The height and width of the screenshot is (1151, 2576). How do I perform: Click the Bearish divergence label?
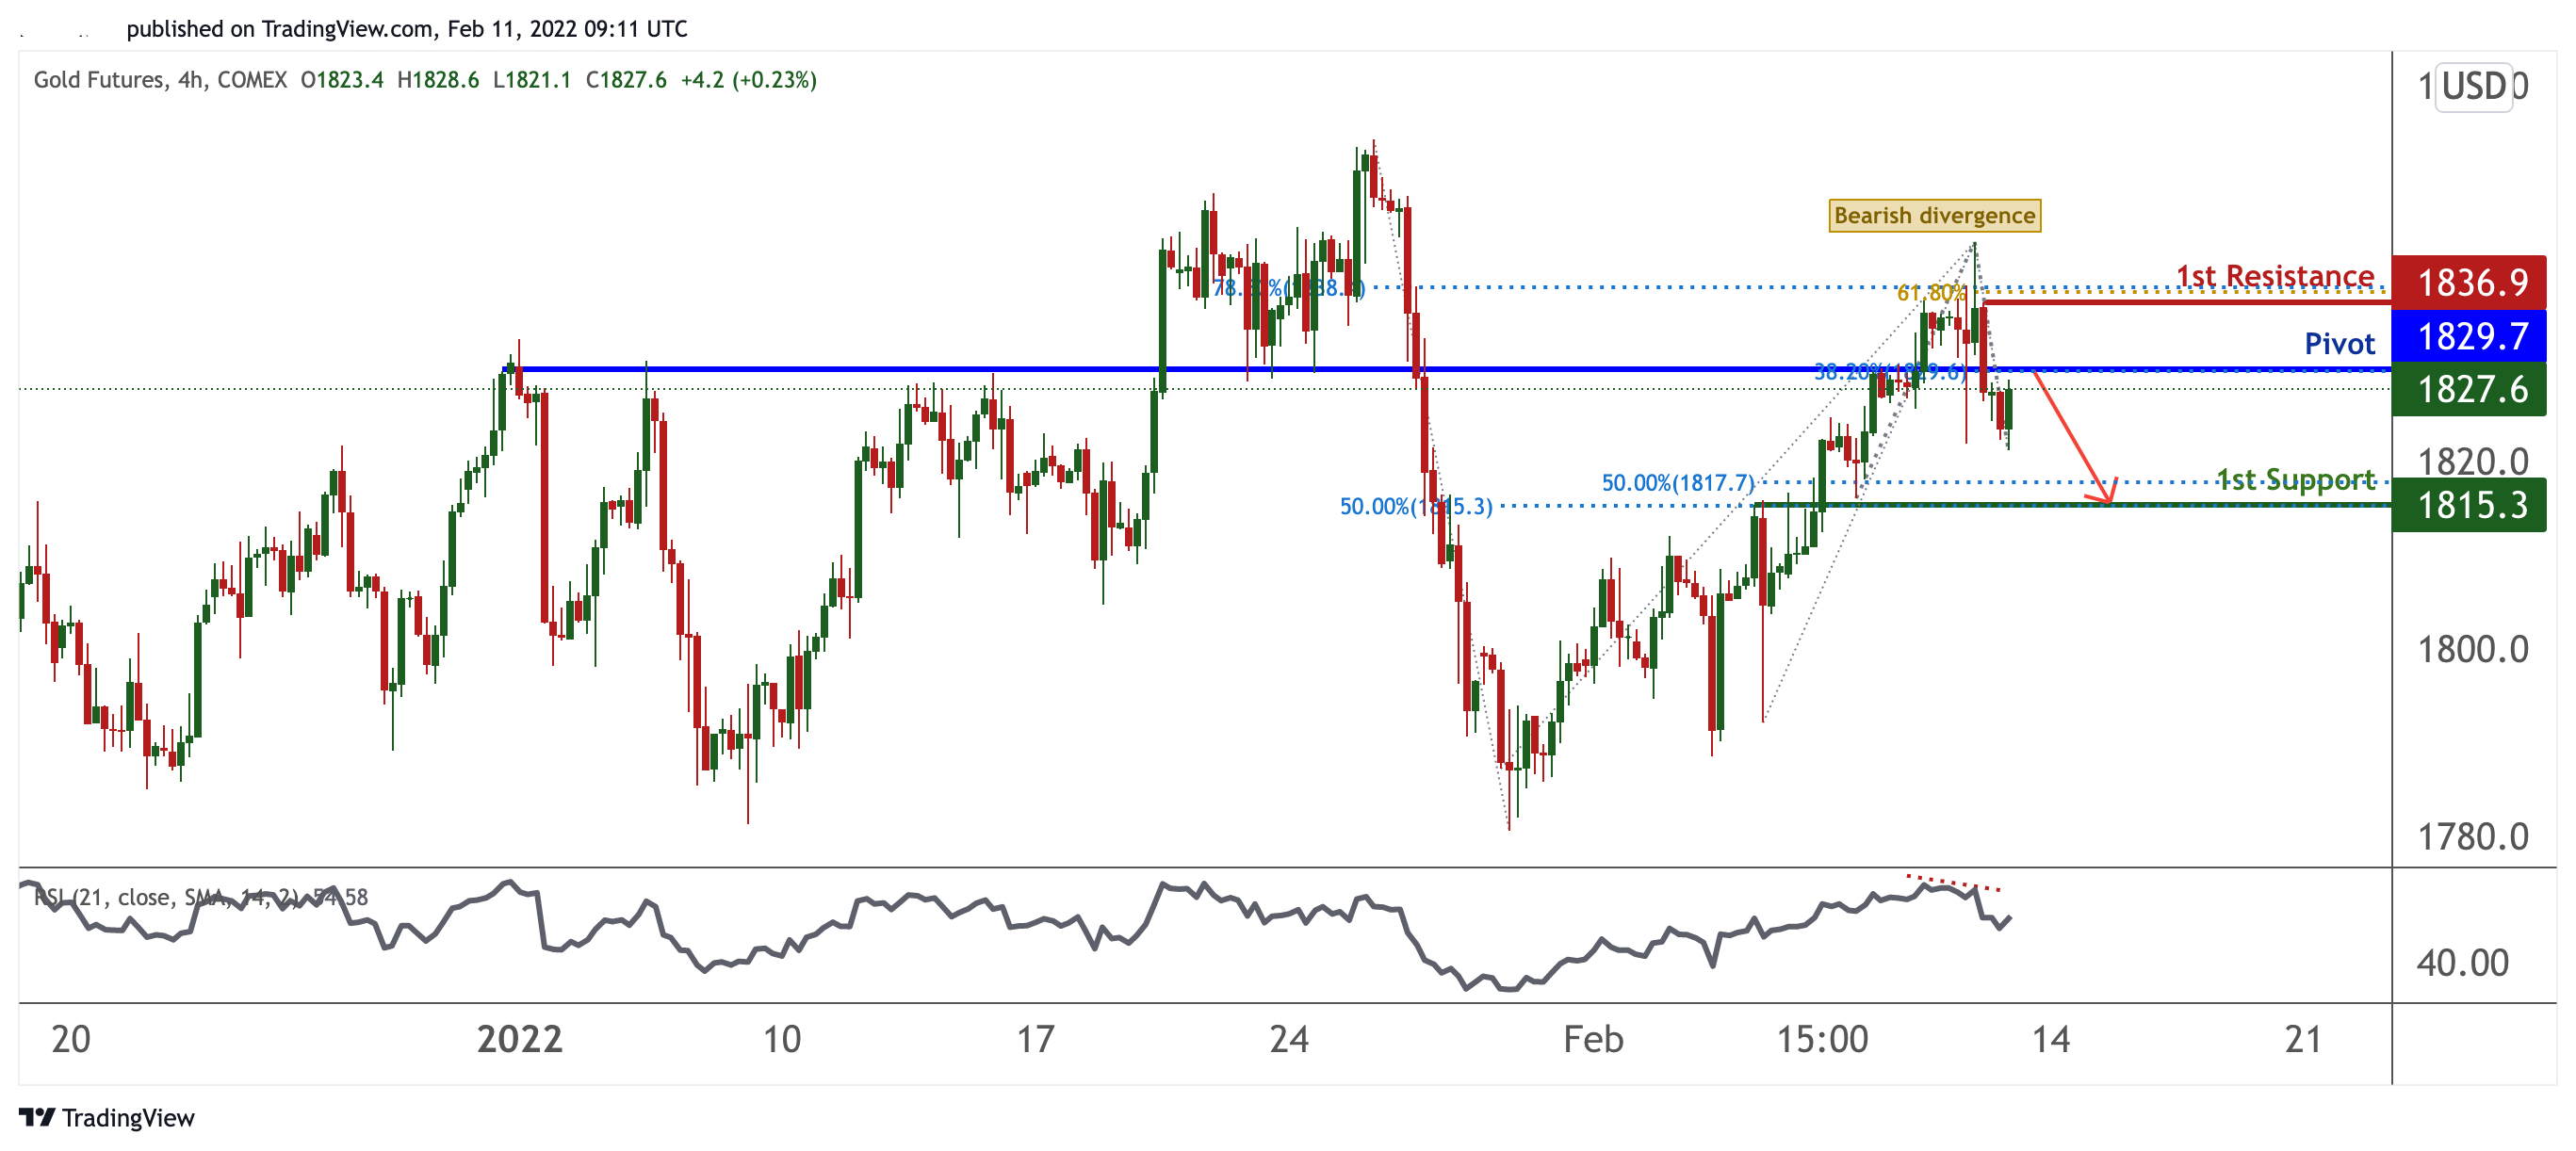1934,215
